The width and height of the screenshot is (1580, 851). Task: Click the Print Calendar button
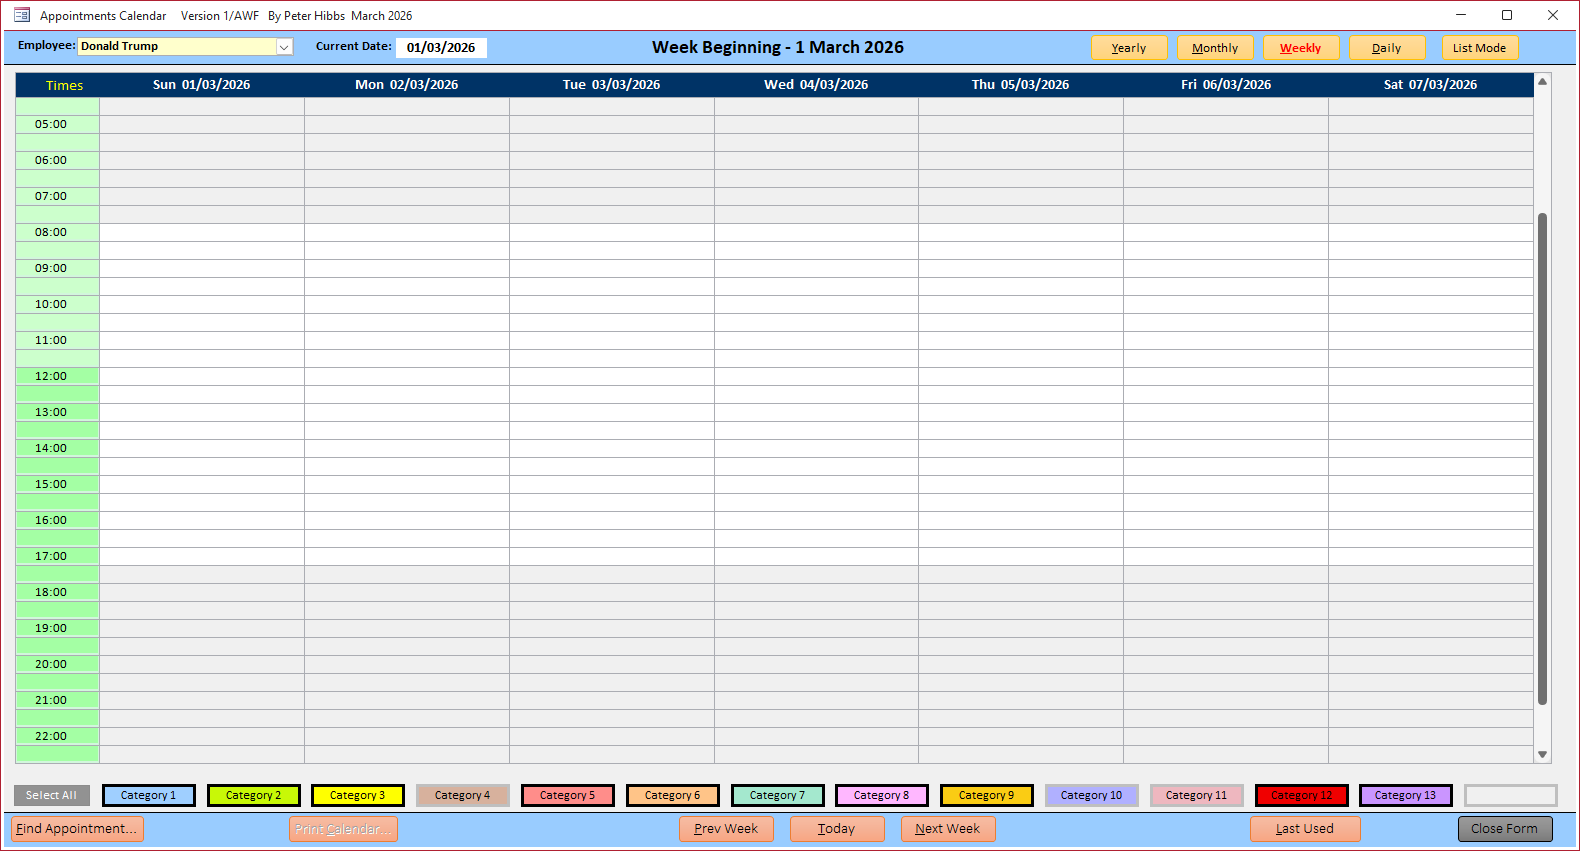[343, 829]
